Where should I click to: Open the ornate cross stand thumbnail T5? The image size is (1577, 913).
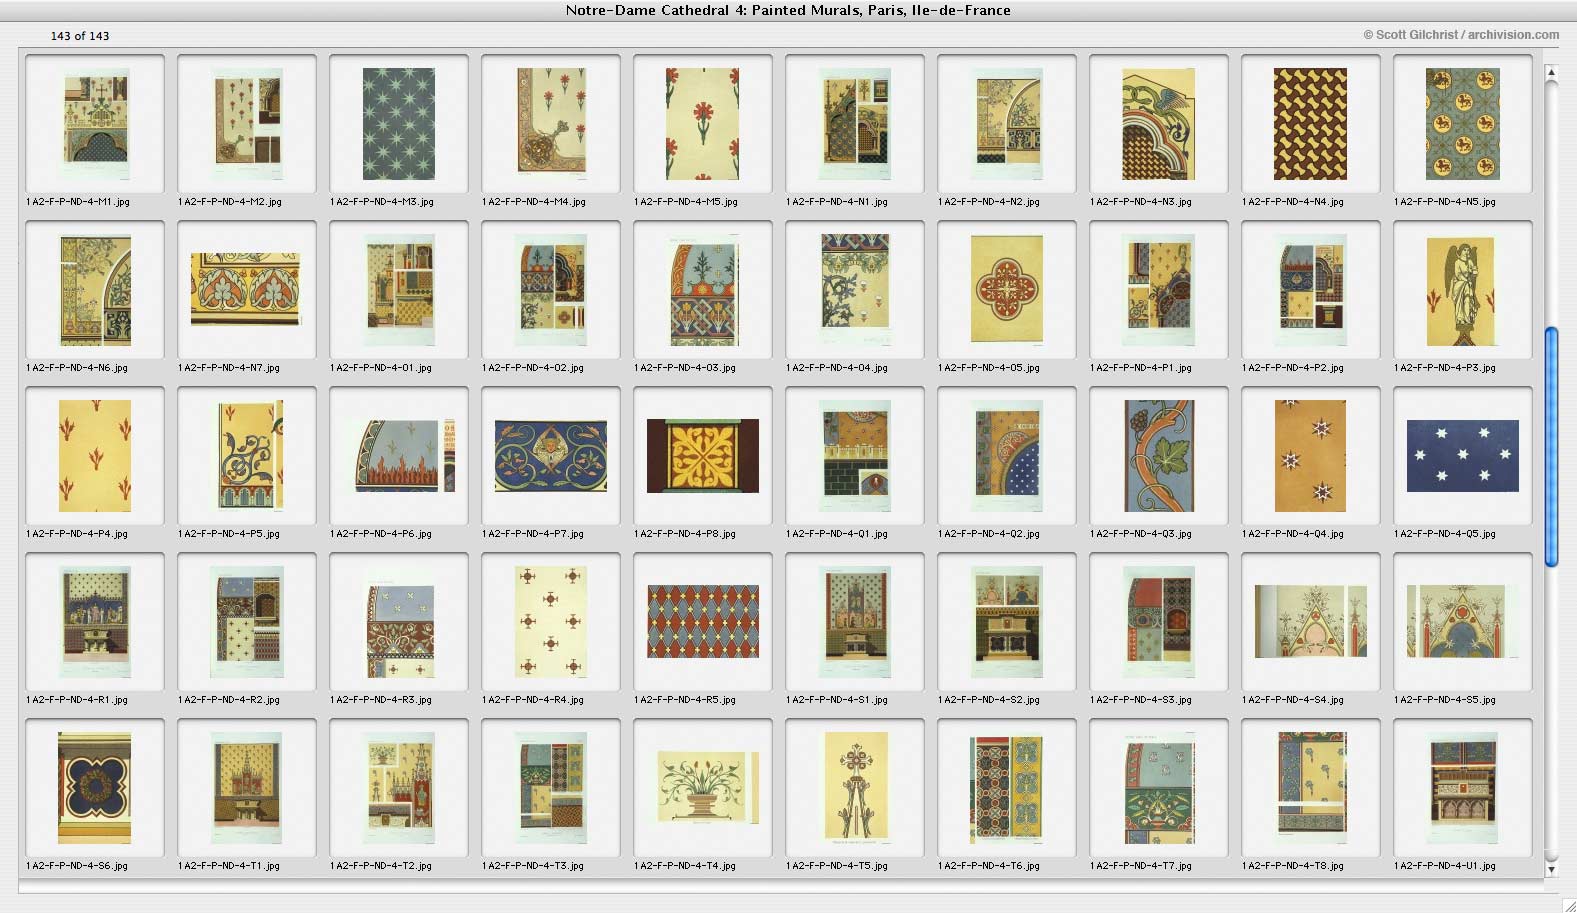[x=855, y=788]
